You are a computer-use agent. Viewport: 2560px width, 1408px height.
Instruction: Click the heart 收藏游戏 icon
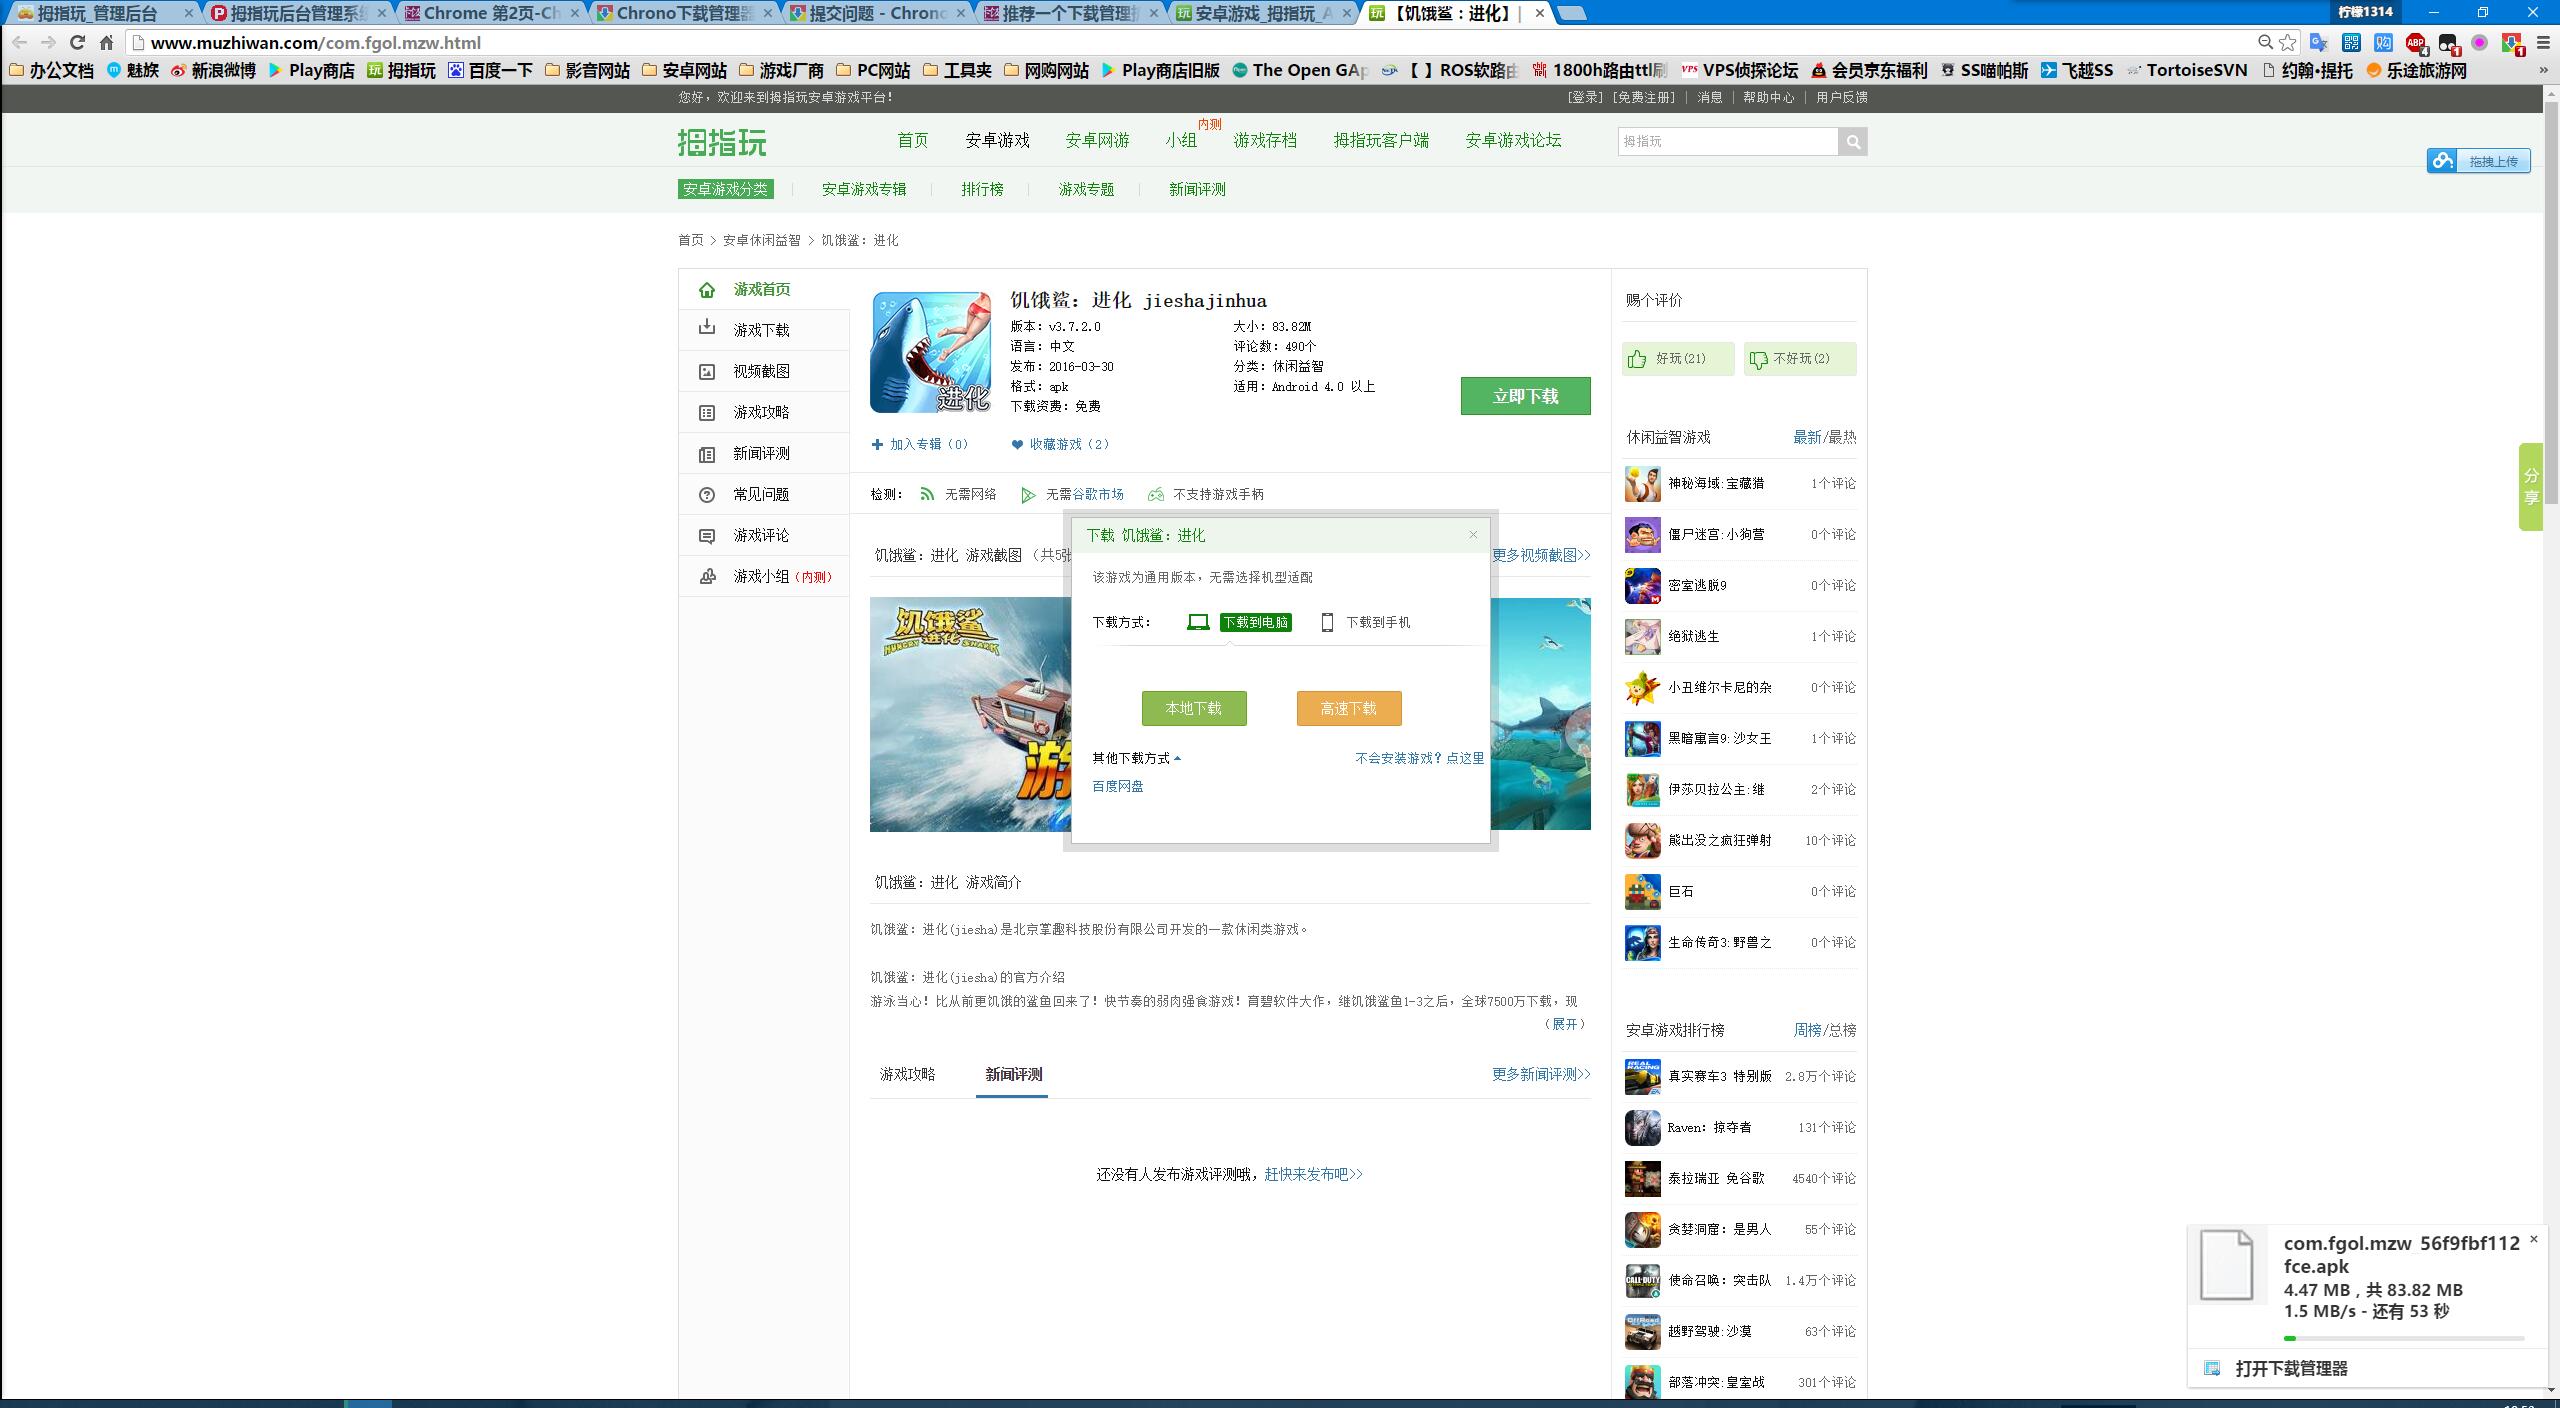pyautogui.click(x=1017, y=445)
